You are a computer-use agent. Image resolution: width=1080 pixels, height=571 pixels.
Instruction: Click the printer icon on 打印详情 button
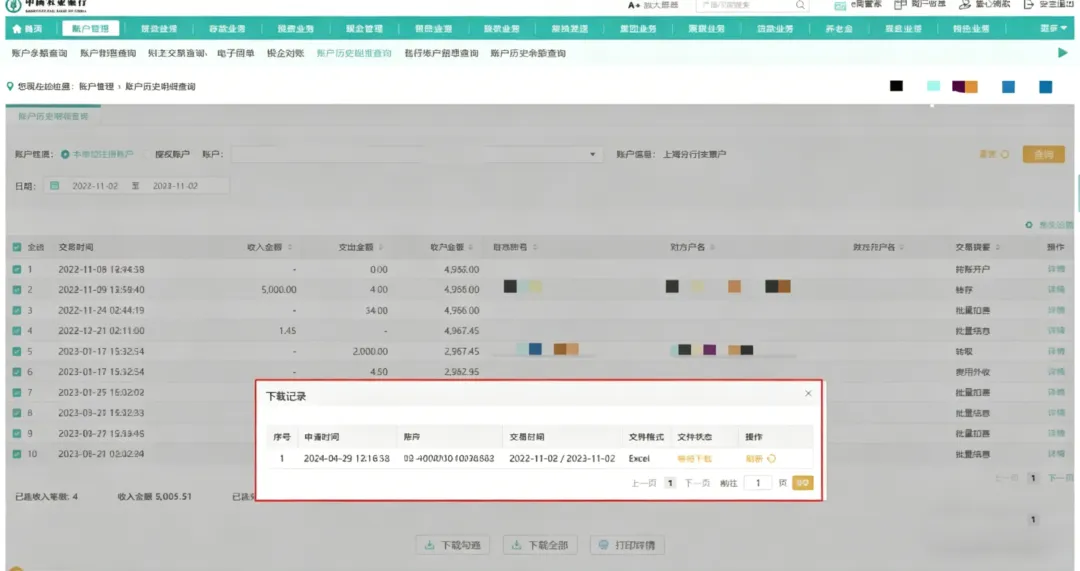coord(603,545)
